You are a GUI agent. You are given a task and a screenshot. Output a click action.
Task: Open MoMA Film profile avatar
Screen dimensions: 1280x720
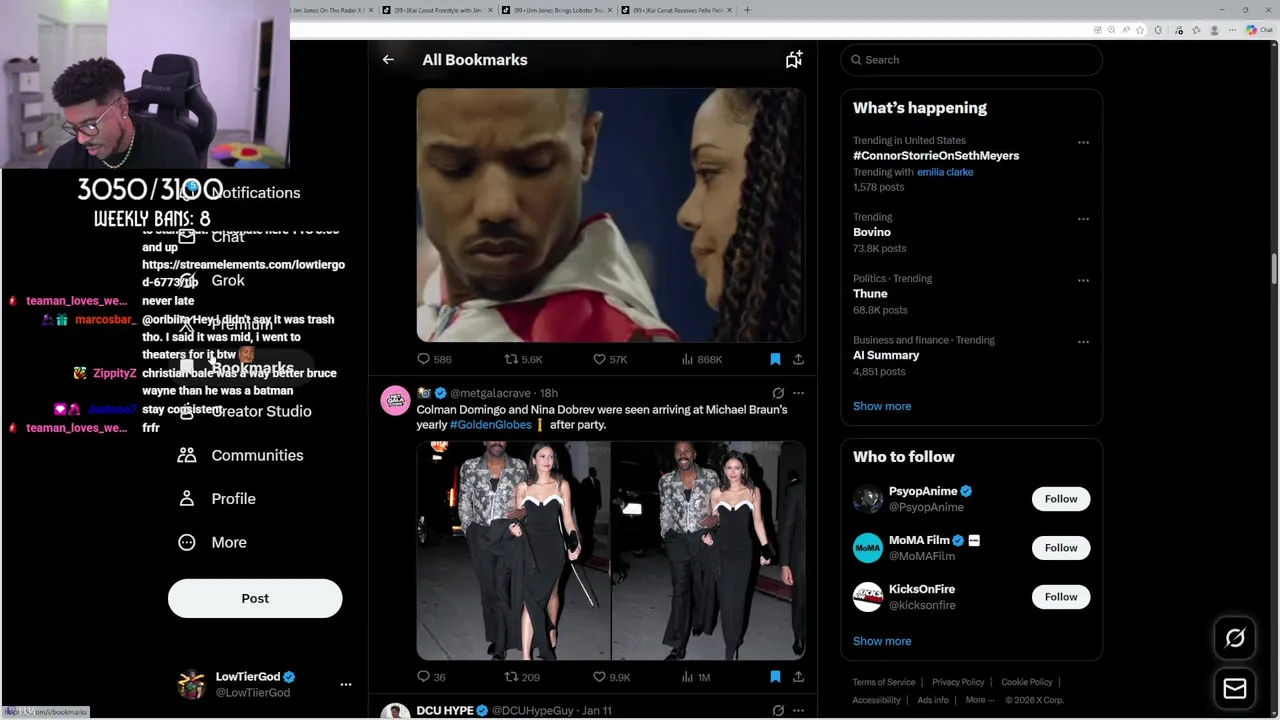tap(868, 548)
